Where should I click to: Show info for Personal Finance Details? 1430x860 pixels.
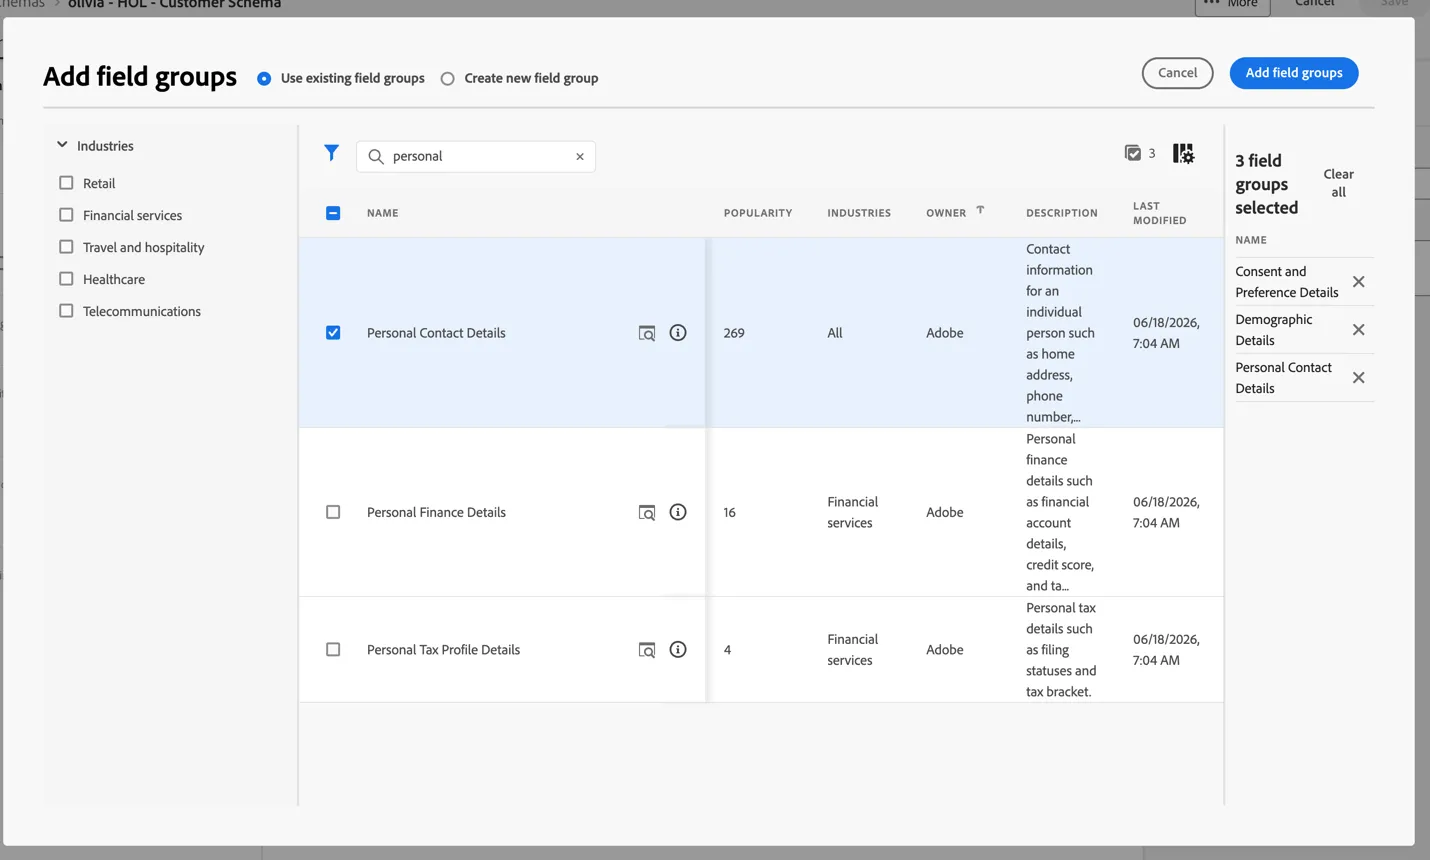[x=678, y=512]
